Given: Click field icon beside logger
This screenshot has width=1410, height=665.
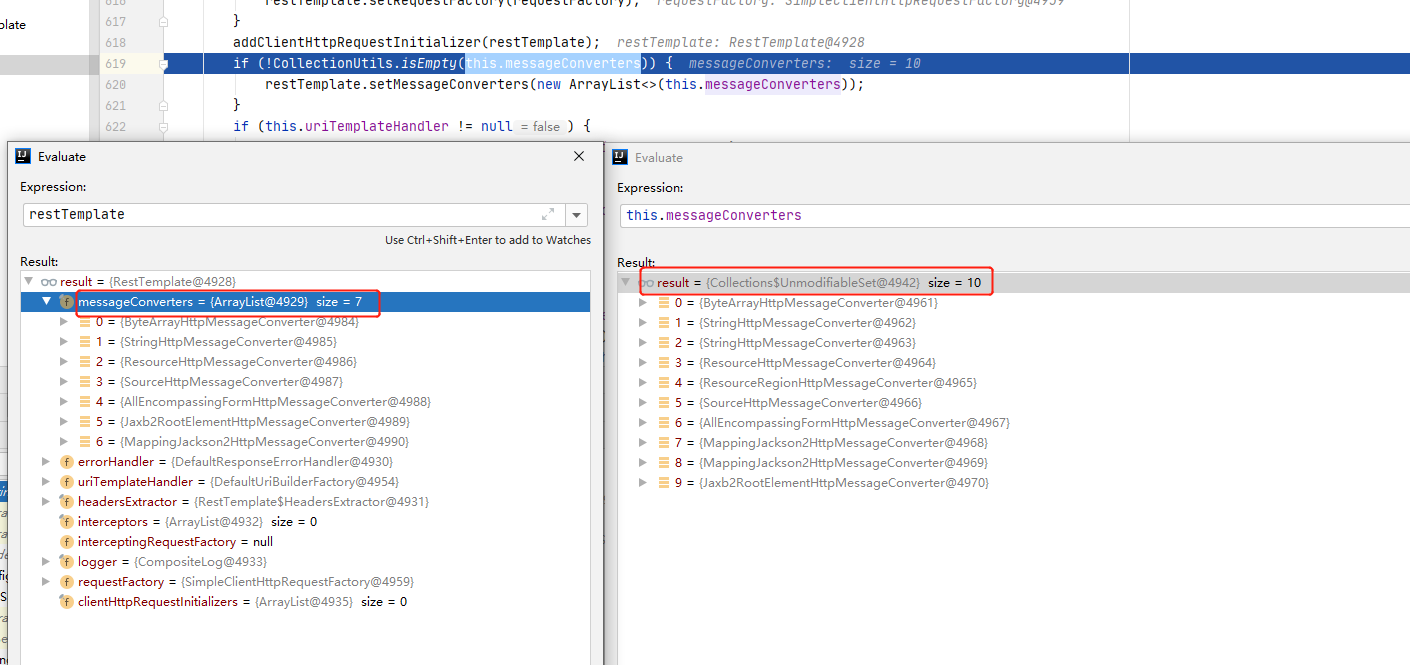Looking at the screenshot, I should point(67,562).
